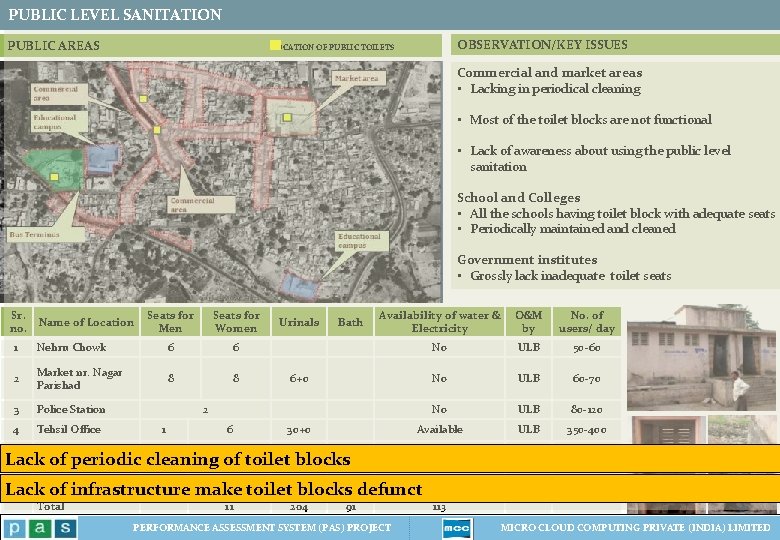
Task: Click the green shaded Bus Terminus zone on the map
Action: 53,170
